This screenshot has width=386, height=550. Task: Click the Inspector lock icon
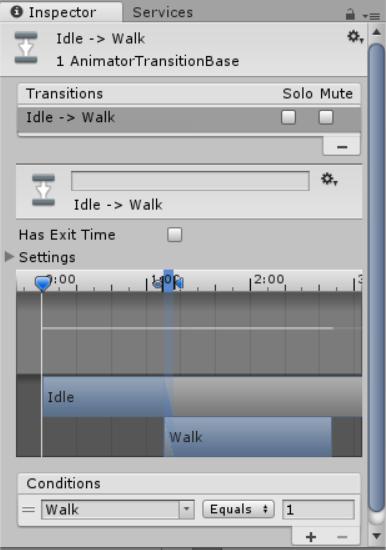(x=350, y=14)
